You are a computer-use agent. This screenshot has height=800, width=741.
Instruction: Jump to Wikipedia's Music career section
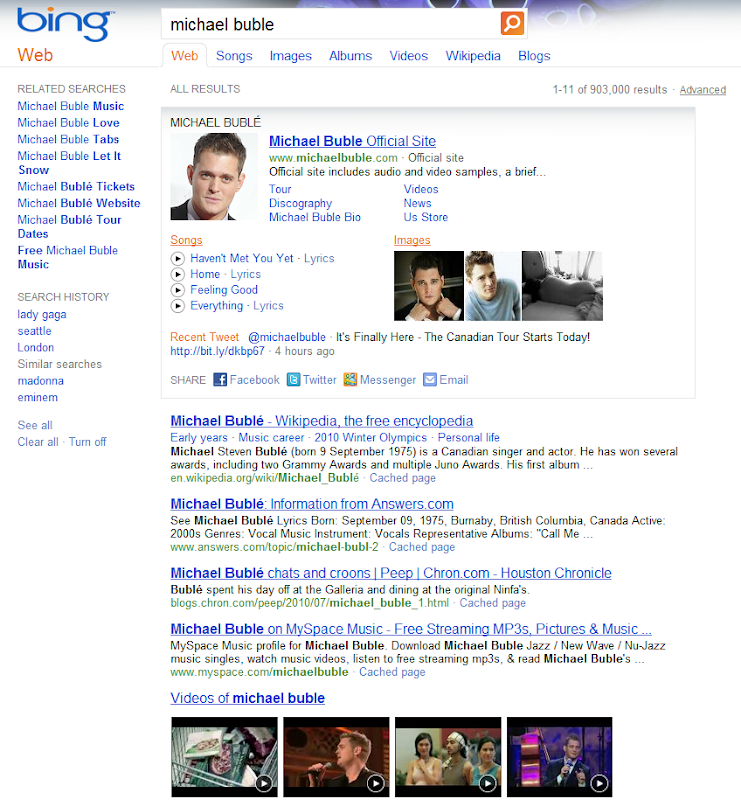[x=271, y=438]
